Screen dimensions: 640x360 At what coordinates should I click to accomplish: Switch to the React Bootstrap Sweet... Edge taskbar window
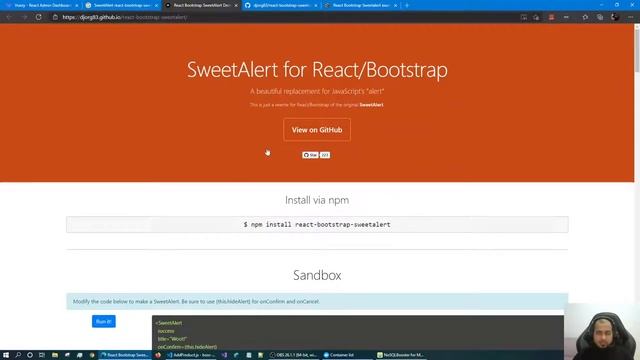(124, 355)
